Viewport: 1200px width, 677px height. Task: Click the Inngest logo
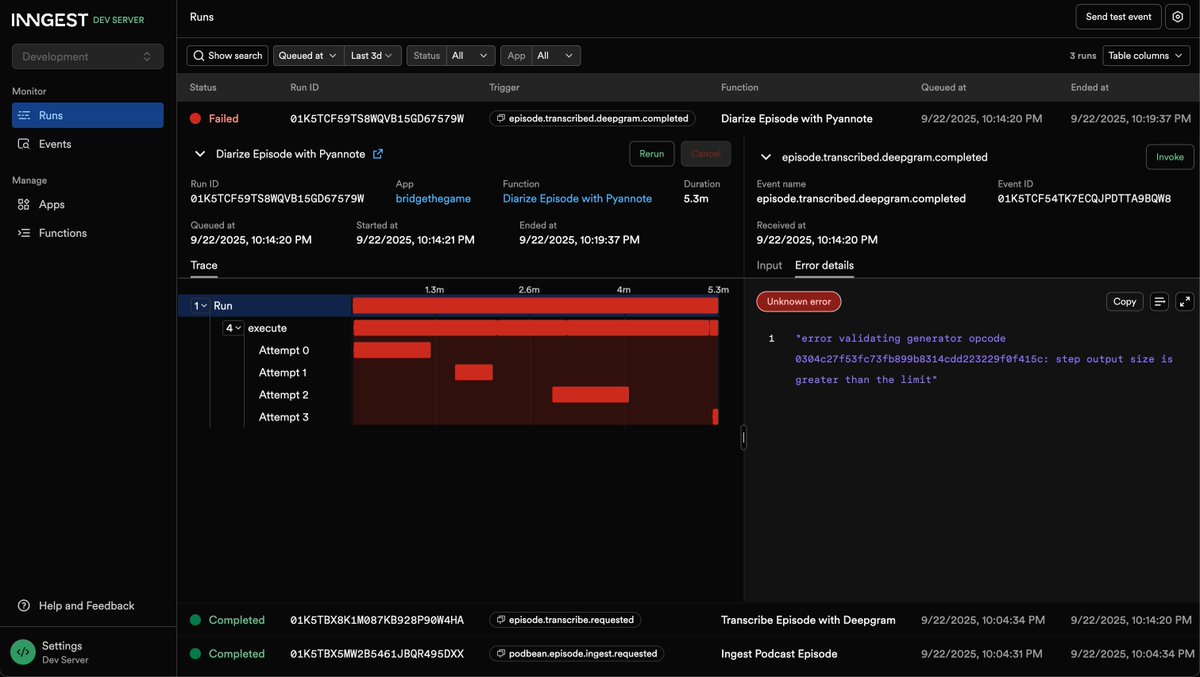(x=50, y=19)
